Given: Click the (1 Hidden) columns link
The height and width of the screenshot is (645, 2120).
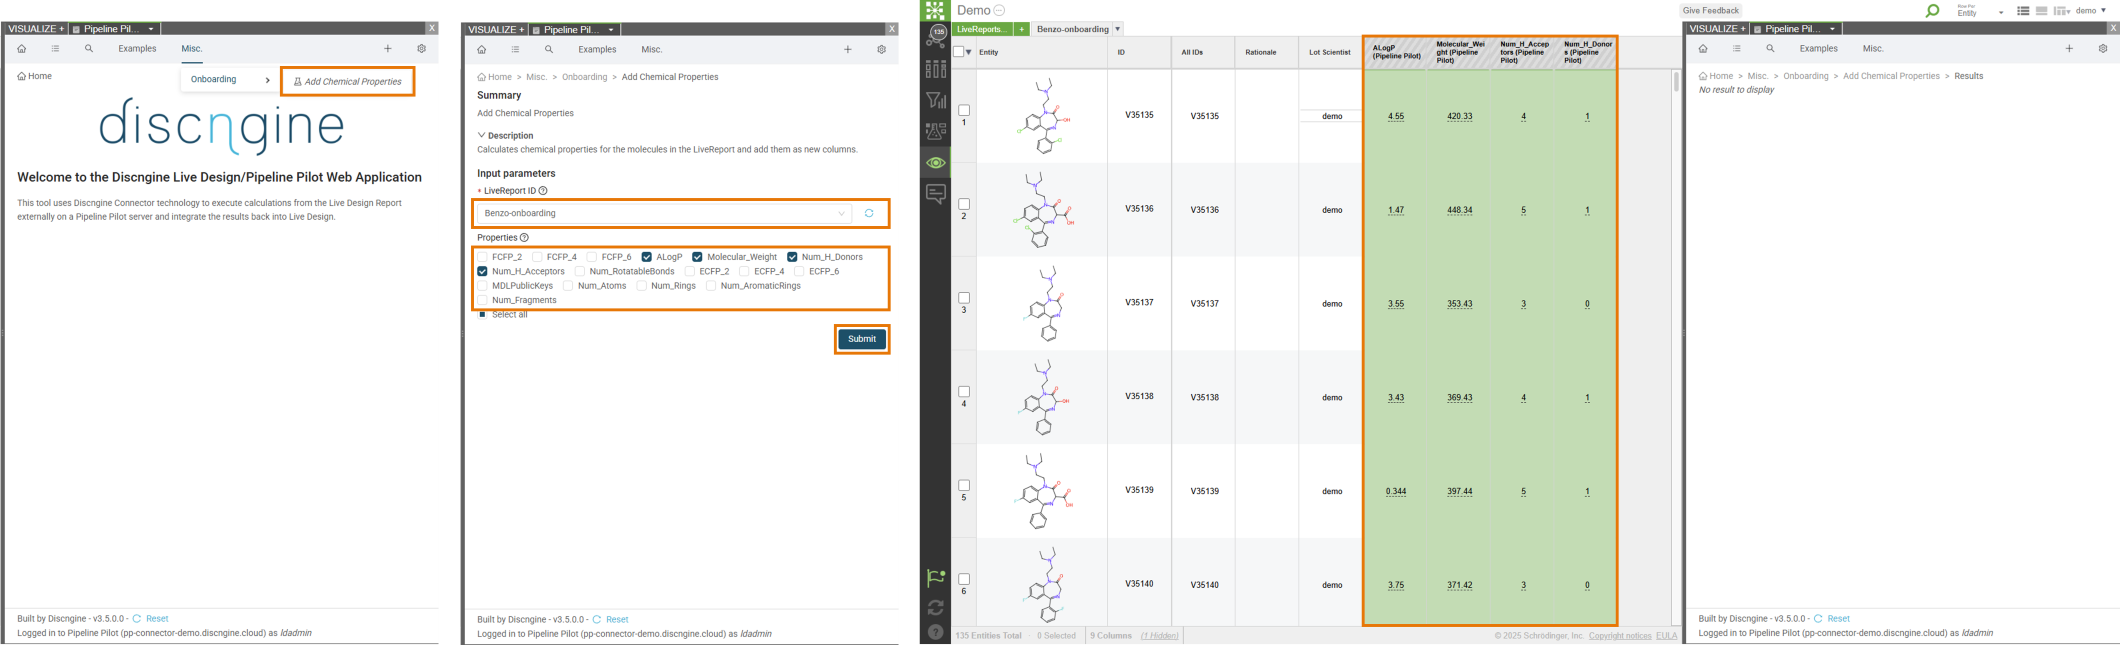Looking at the screenshot, I should coord(1160,636).
